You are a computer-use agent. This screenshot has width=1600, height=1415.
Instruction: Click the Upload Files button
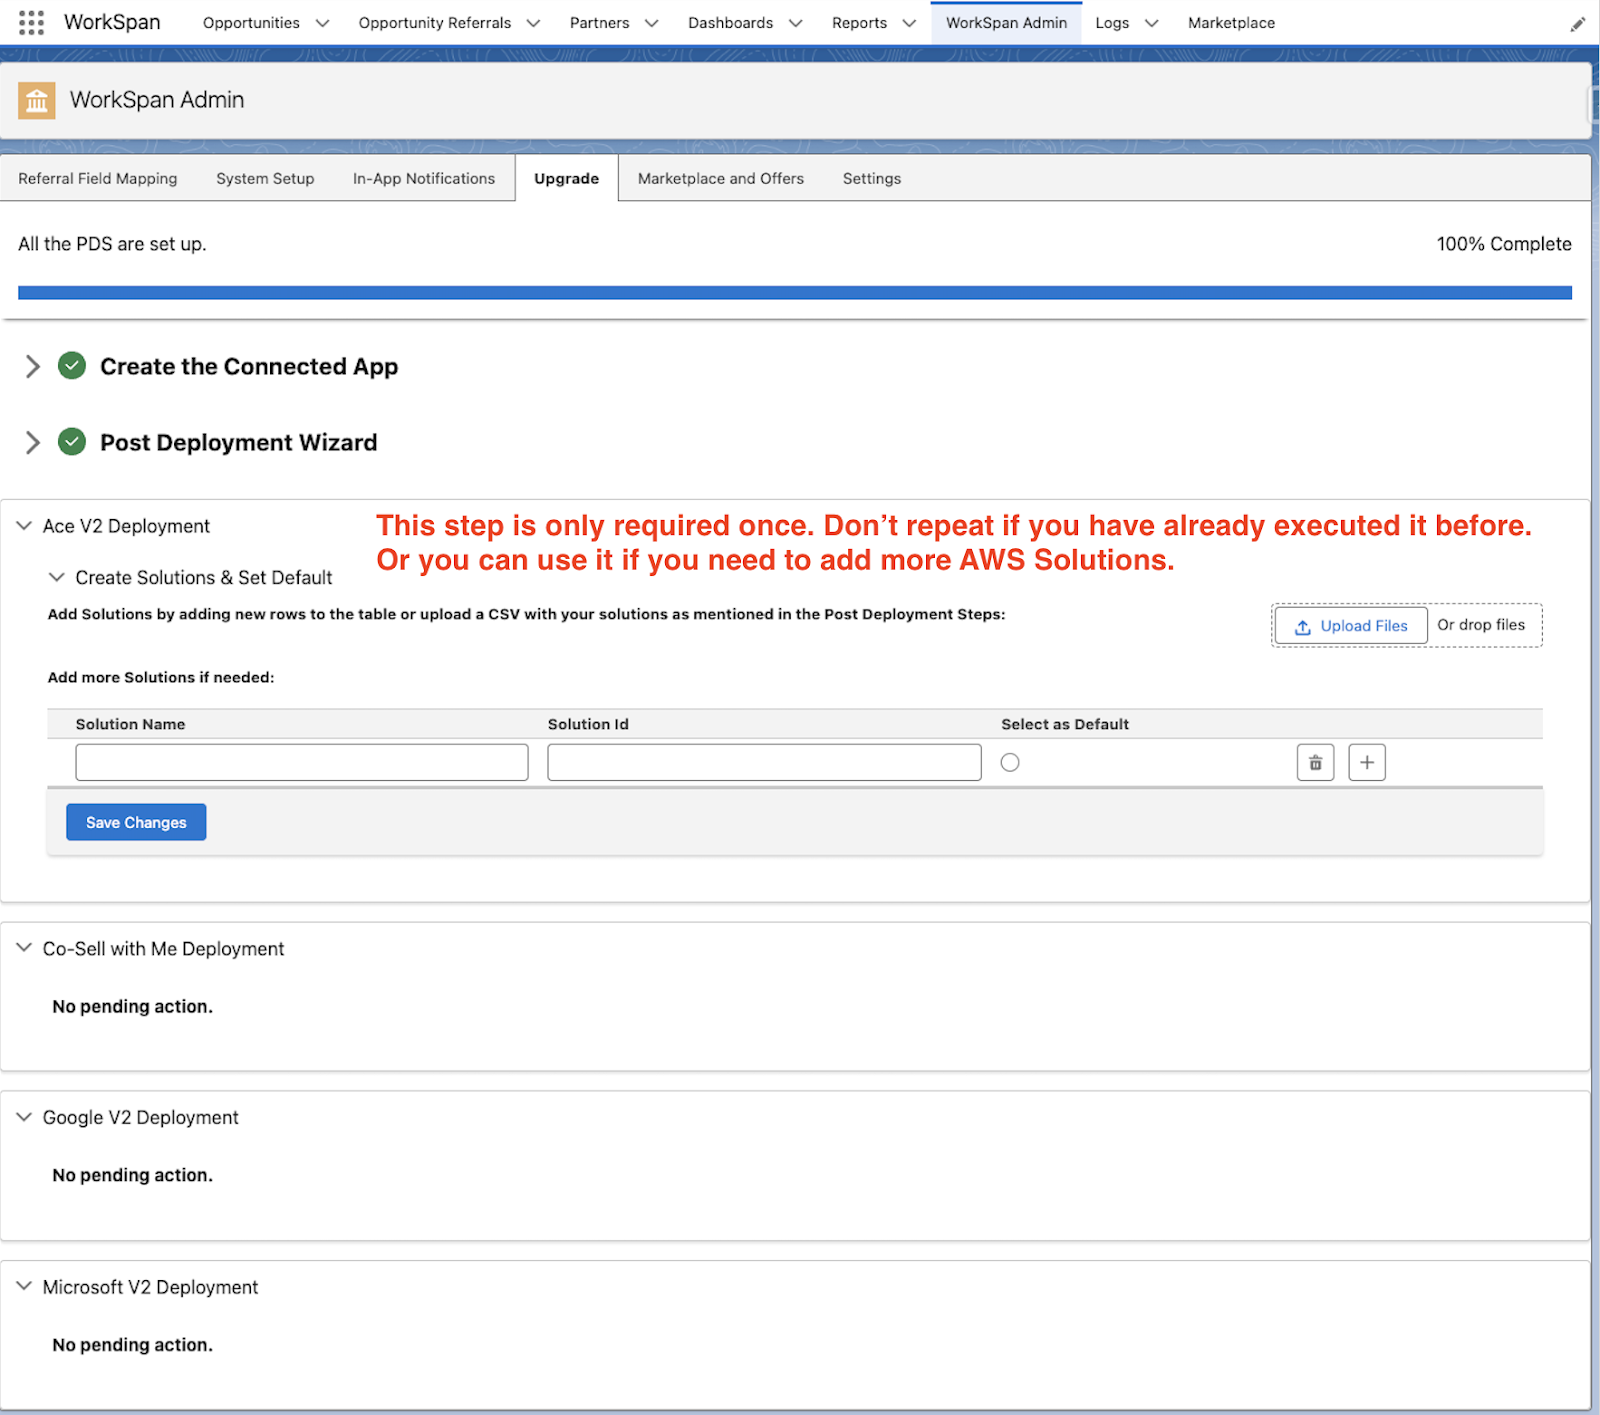click(1351, 626)
